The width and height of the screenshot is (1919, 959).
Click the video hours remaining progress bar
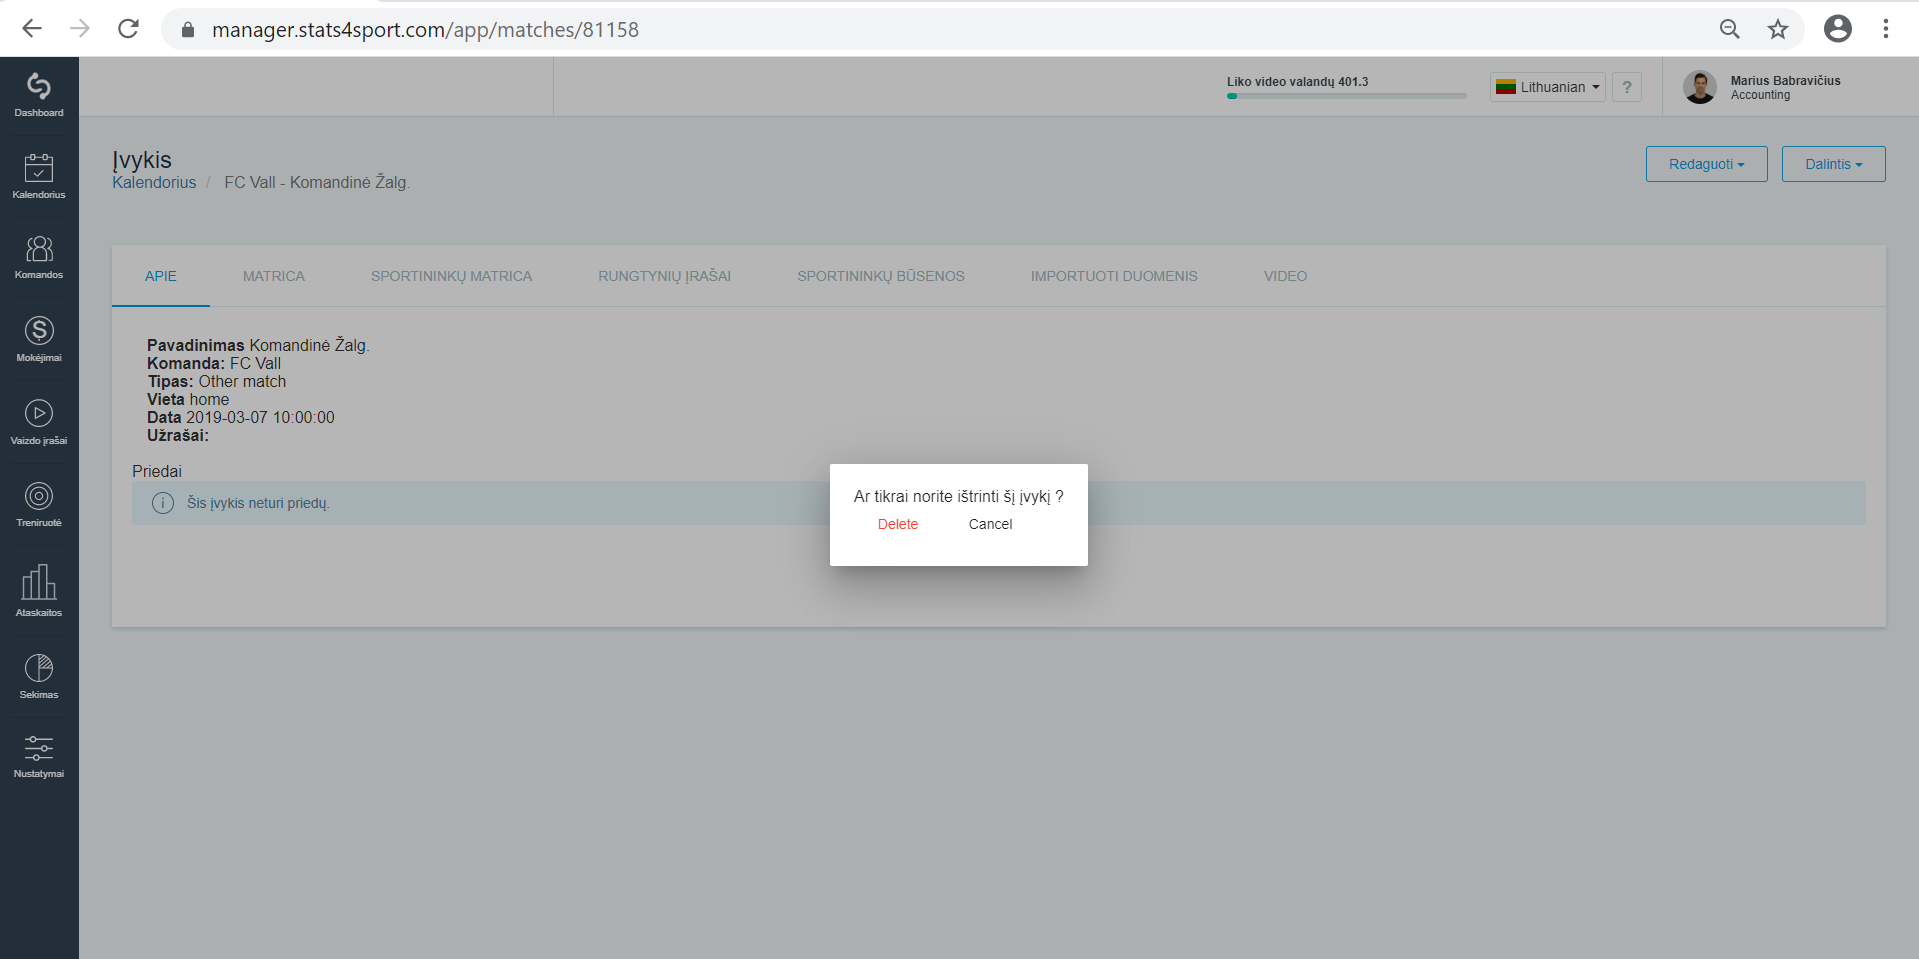click(1346, 96)
